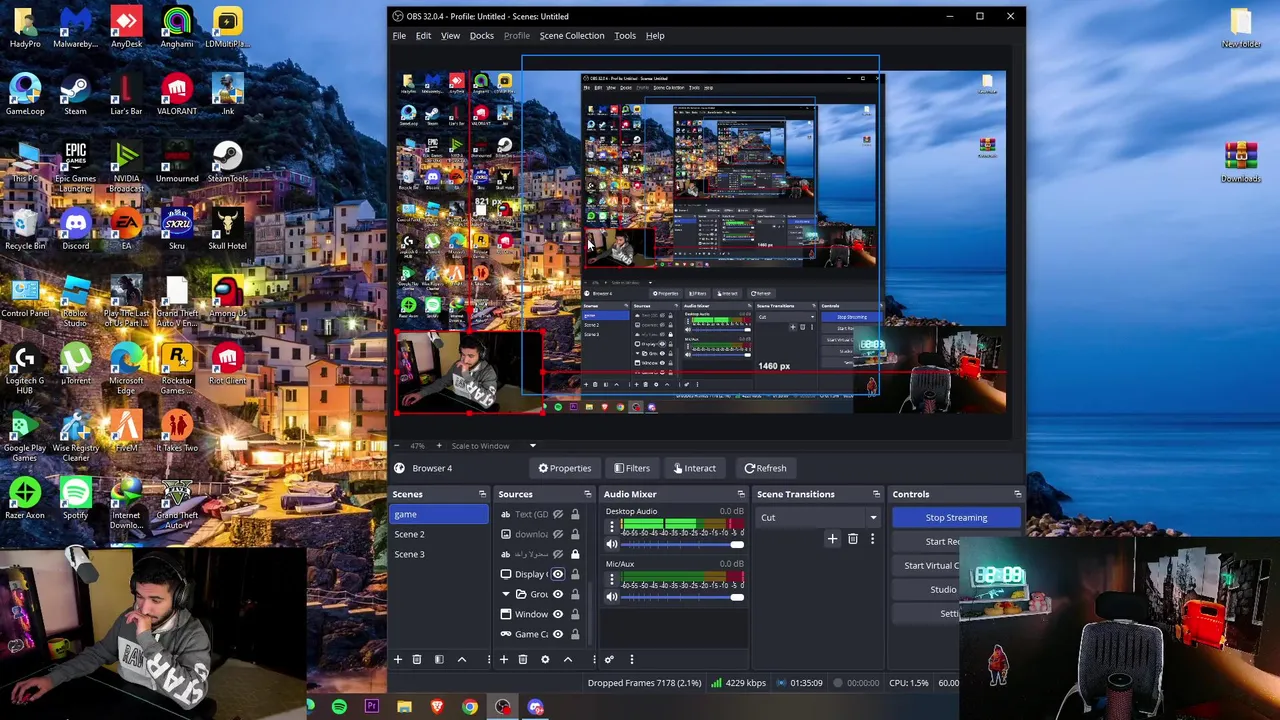Zoom in preview with plus icon
The height and width of the screenshot is (720, 1280).
click(438, 446)
